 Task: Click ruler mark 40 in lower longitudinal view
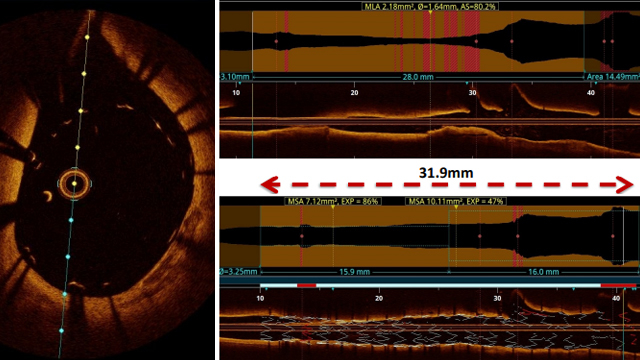click(616, 298)
